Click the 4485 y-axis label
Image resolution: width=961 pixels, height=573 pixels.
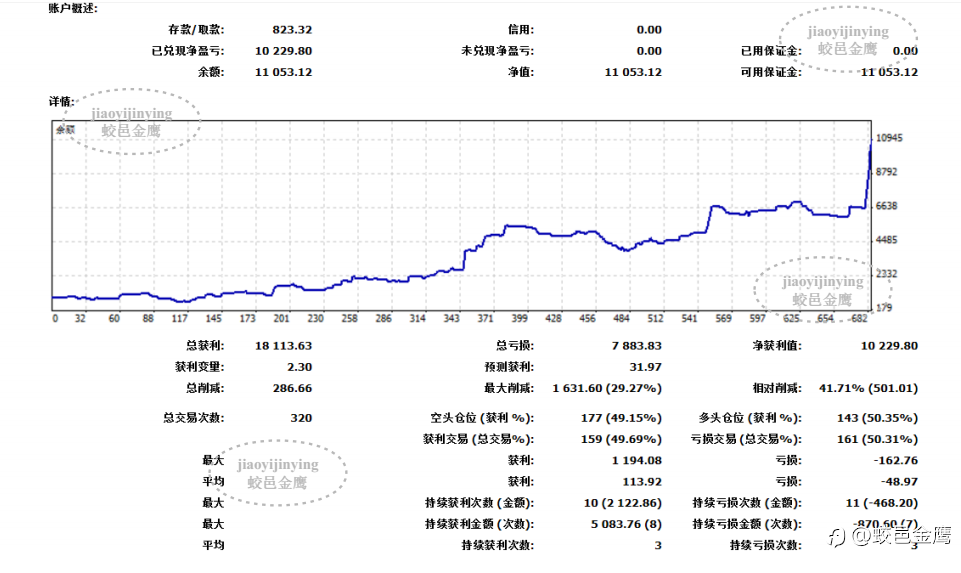pyautogui.click(x=886, y=240)
